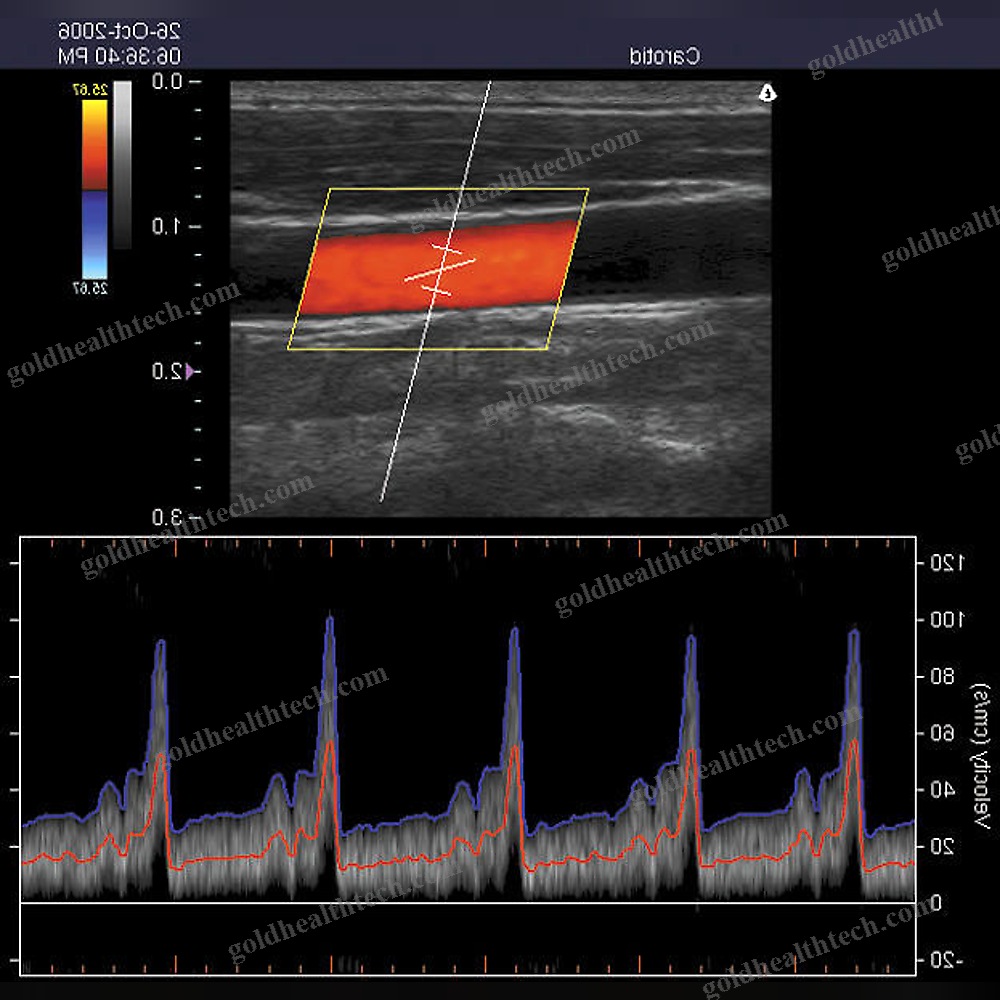The height and width of the screenshot is (1000, 1000).
Task: Click the 26-Oct-2006 date text
Action: (x=119, y=31)
